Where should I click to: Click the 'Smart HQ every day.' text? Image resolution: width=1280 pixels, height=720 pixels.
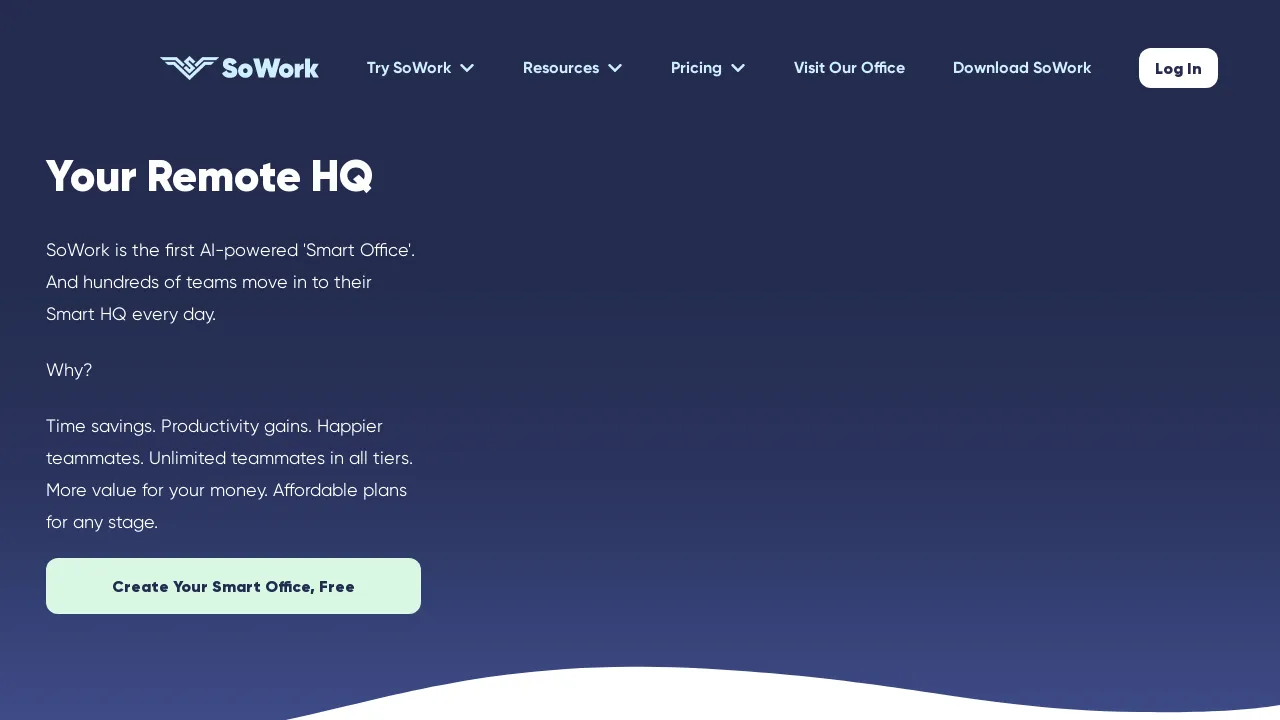(131, 314)
